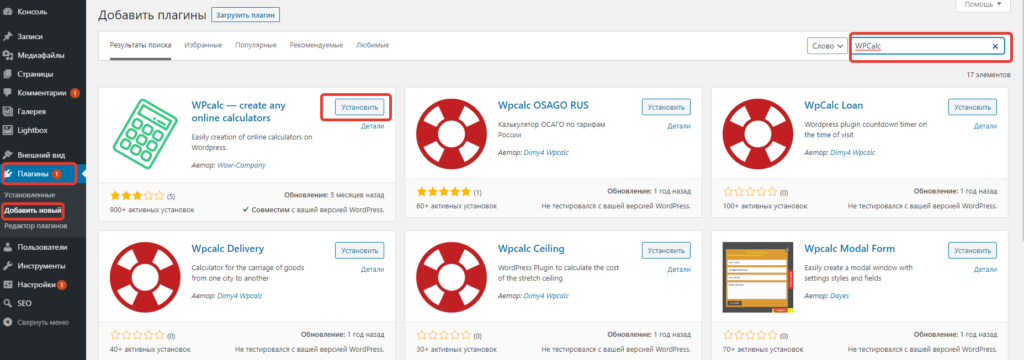Click the Галерея gallery icon
1024x360 pixels.
[8, 112]
